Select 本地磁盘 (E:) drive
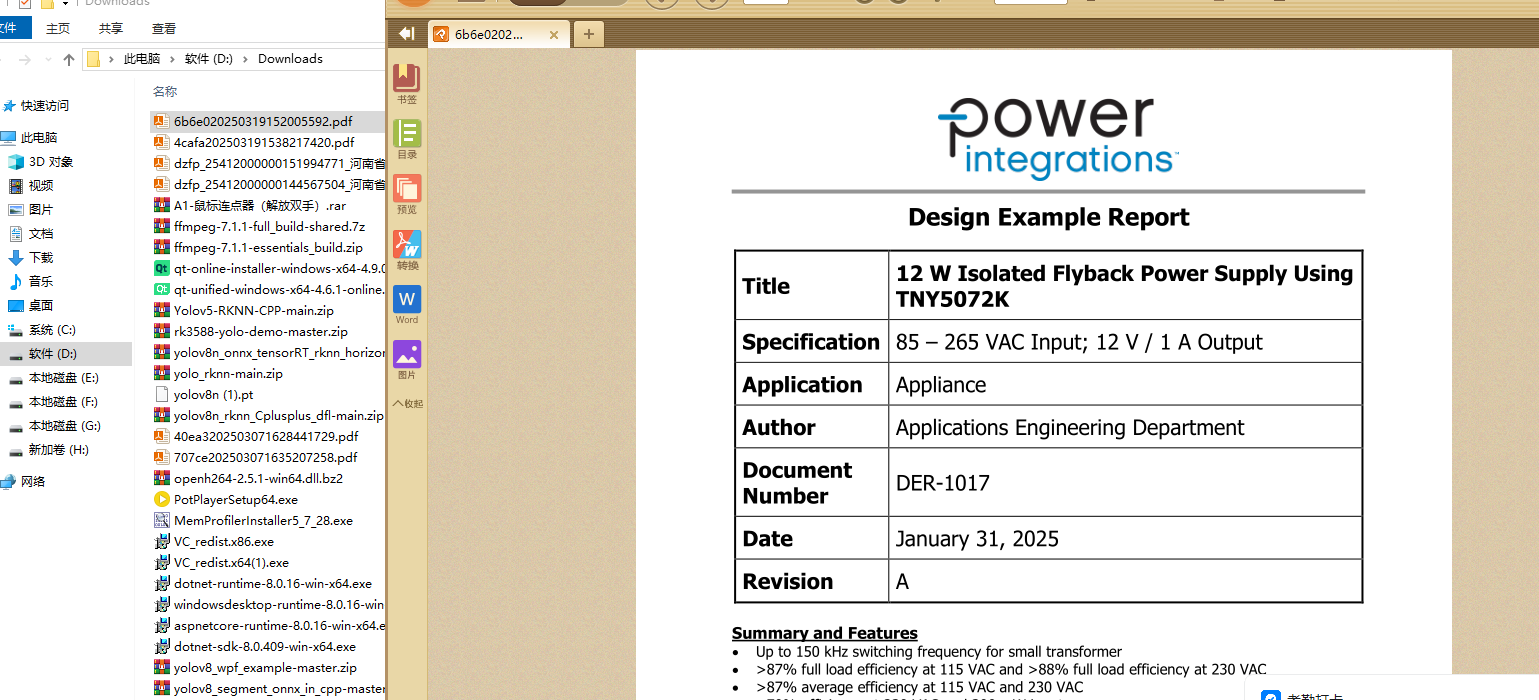This screenshot has height=700, width=1539. click(x=64, y=378)
